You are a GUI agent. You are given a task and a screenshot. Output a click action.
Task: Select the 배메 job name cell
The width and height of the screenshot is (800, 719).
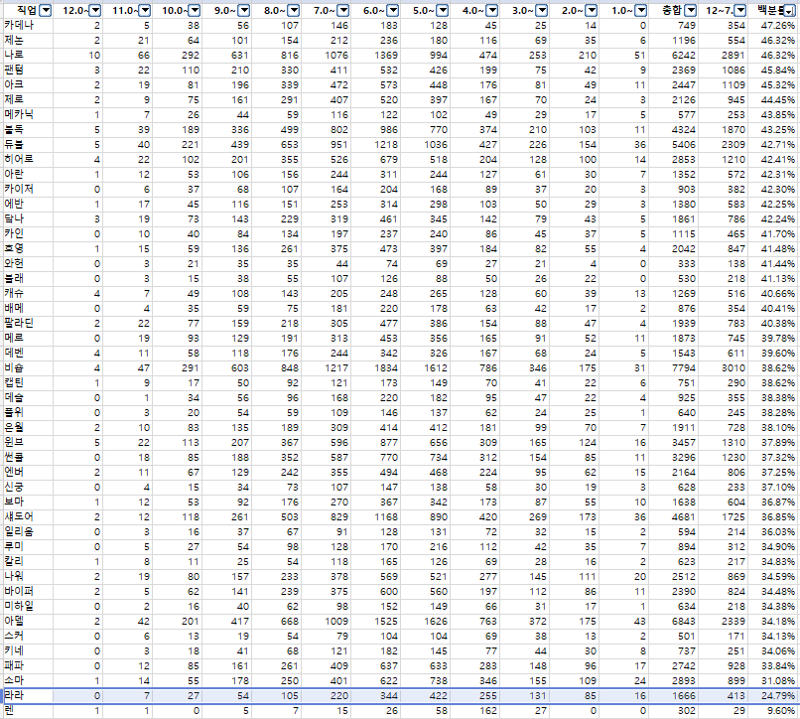[x=28, y=308]
